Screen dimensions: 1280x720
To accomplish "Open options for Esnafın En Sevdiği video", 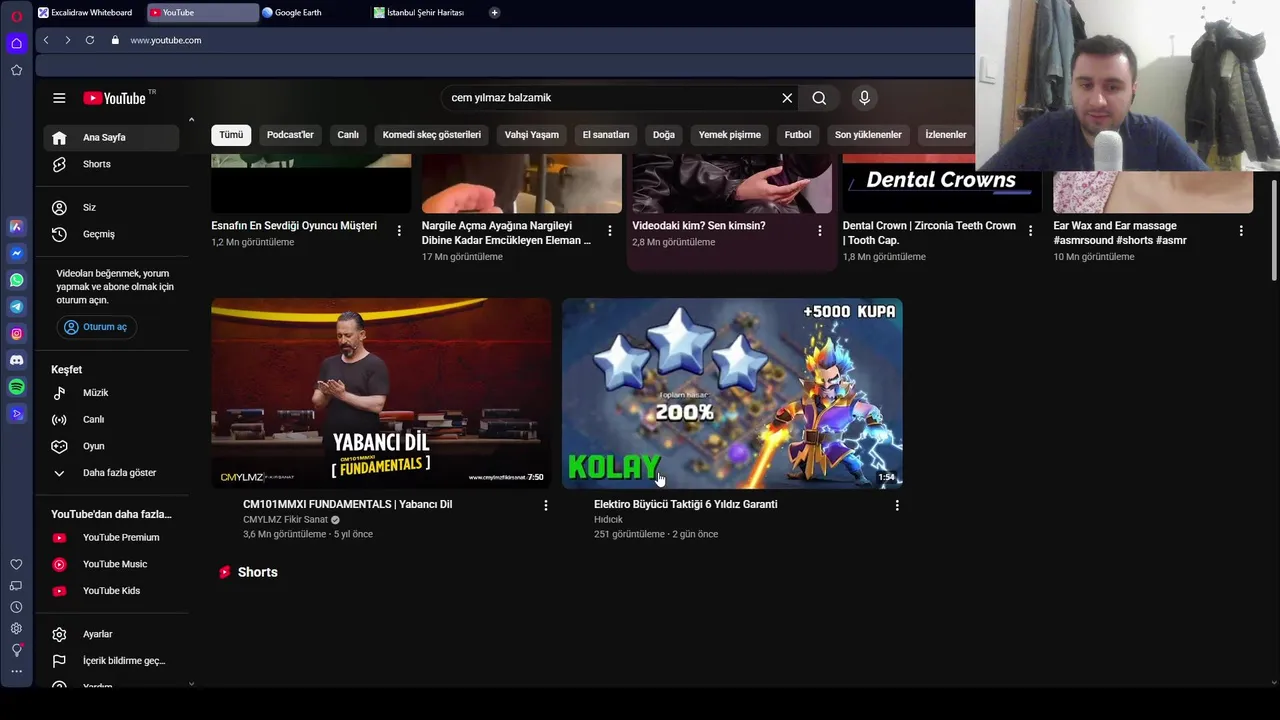I will [399, 231].
